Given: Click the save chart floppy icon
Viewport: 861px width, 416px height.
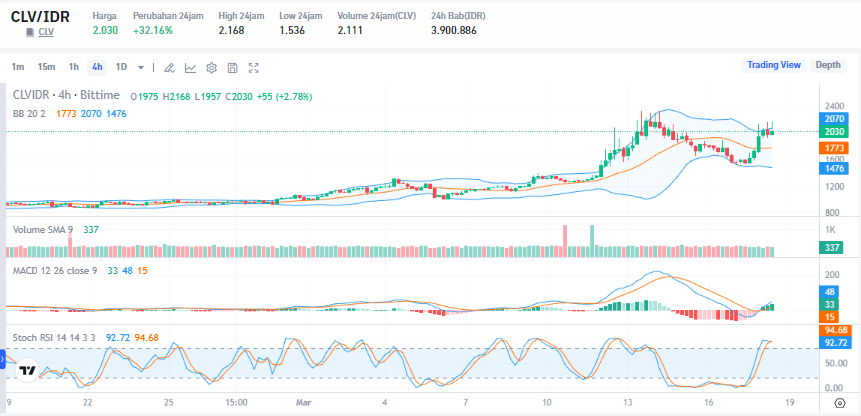Looking at the screenshot, I should (x=232, y=67).
